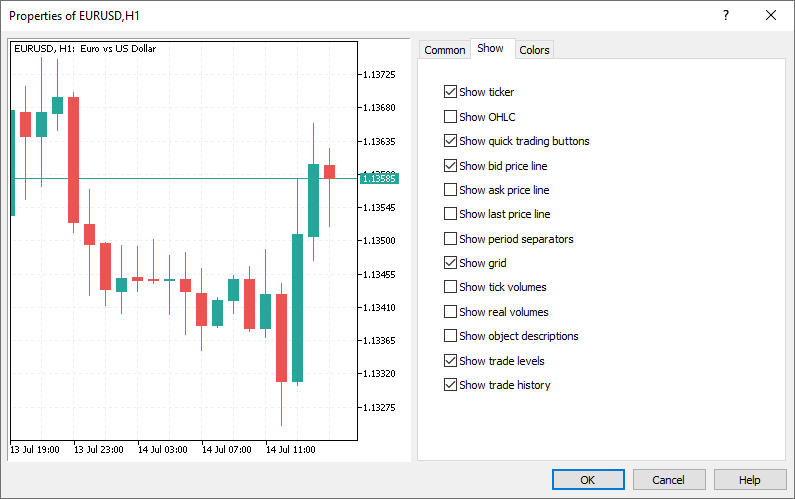Open the Colors tab
The height and width of the screenshot is (499, 795).
pos(534,50)
